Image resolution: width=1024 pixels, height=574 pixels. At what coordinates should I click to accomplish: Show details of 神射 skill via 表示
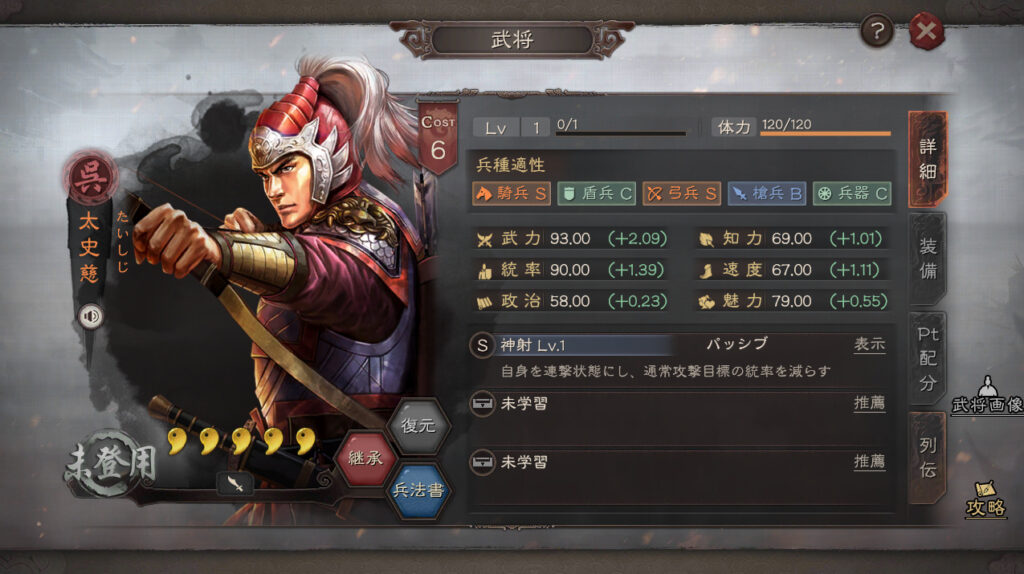coord(870,345)
